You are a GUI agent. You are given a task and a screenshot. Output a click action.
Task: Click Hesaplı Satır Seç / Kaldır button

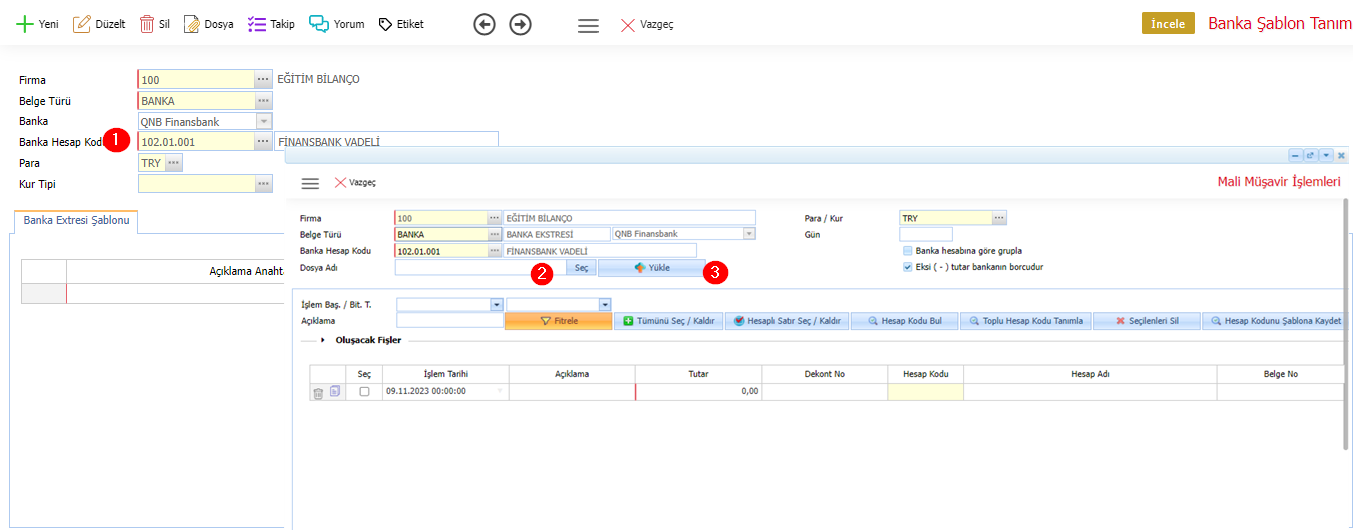pos(788,321)
